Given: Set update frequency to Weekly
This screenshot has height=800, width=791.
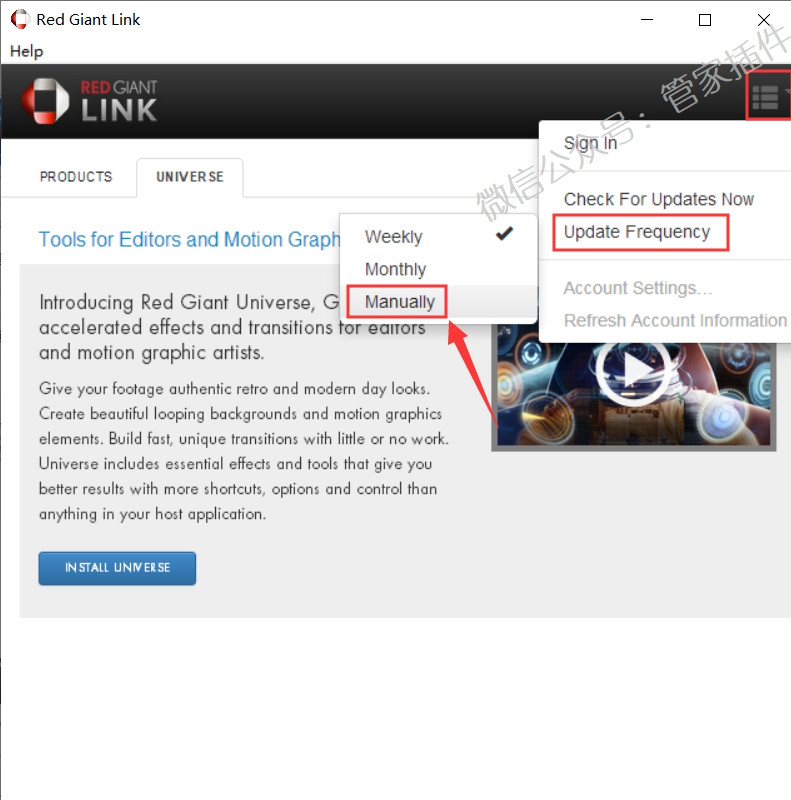Looking at the screenshot, I should pos(438,237).
